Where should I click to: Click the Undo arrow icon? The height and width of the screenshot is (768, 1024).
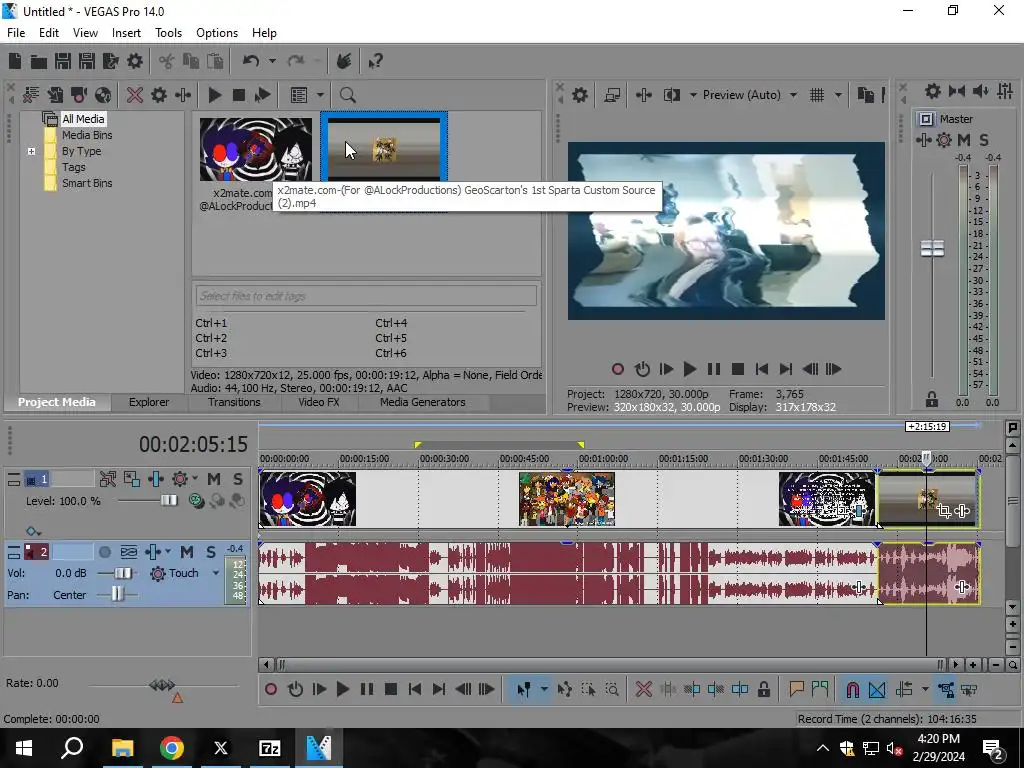pos(251,61)
